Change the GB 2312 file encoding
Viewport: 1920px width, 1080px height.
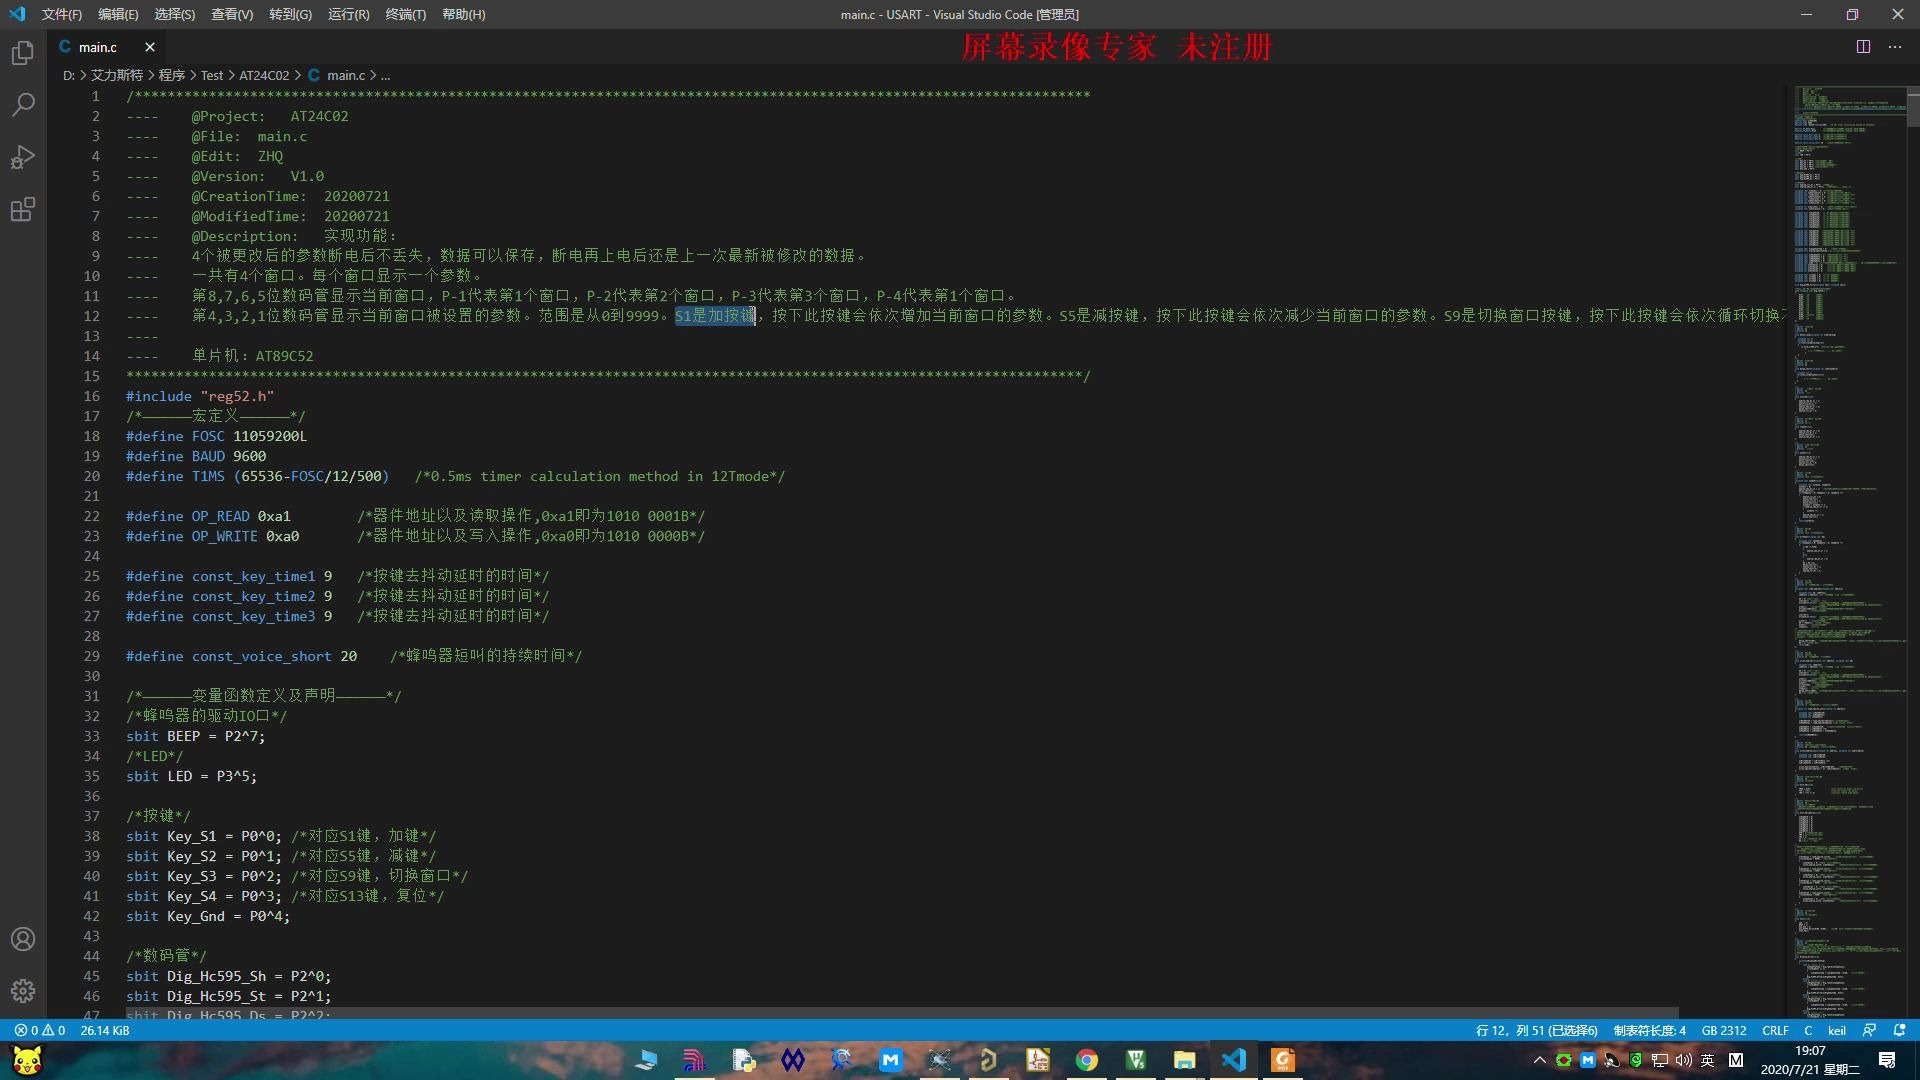click(x=1723, y=1030)
